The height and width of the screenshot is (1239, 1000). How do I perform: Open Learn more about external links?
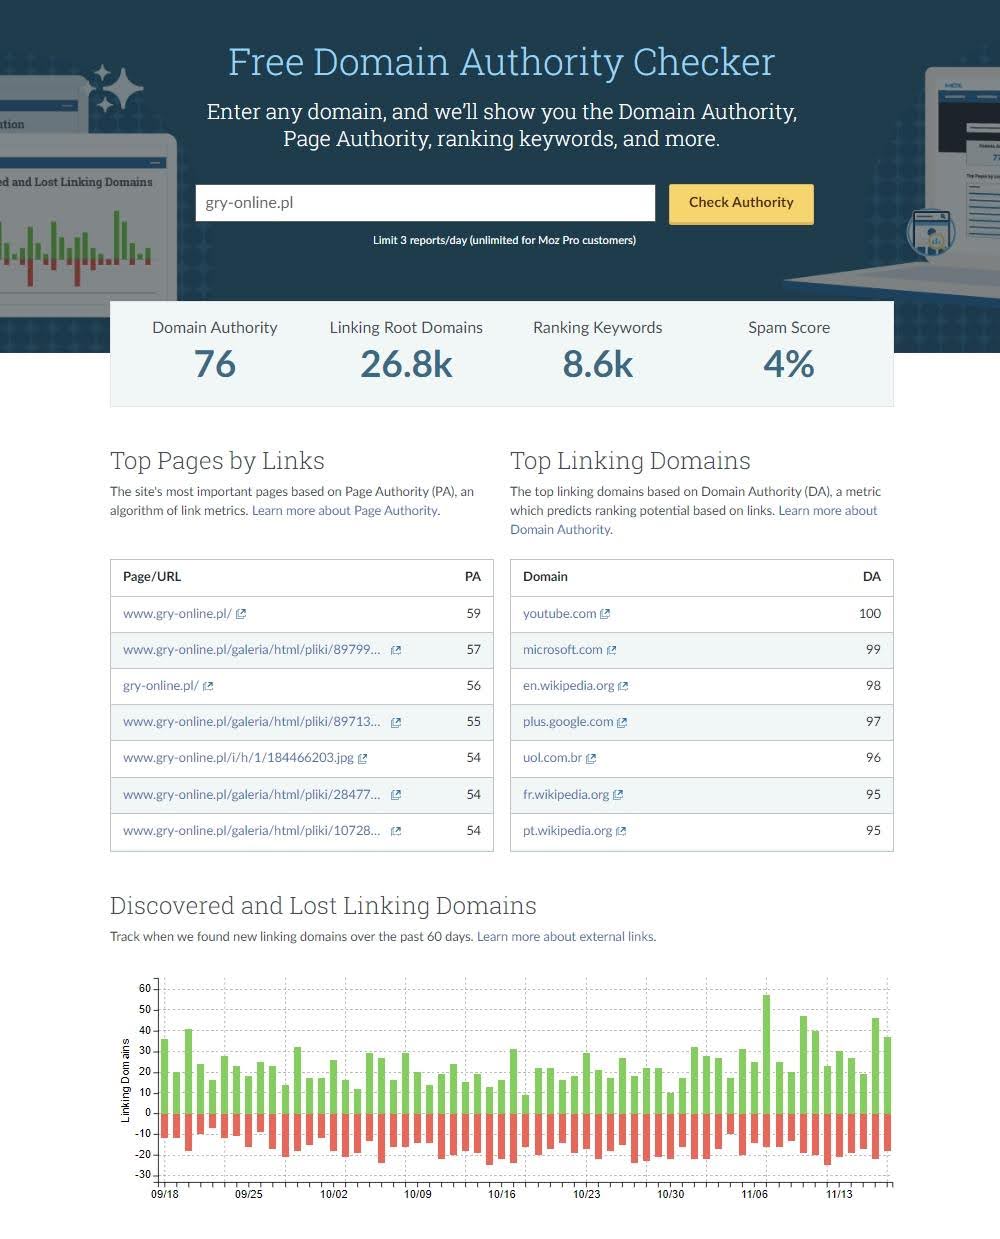coord(565,937)
